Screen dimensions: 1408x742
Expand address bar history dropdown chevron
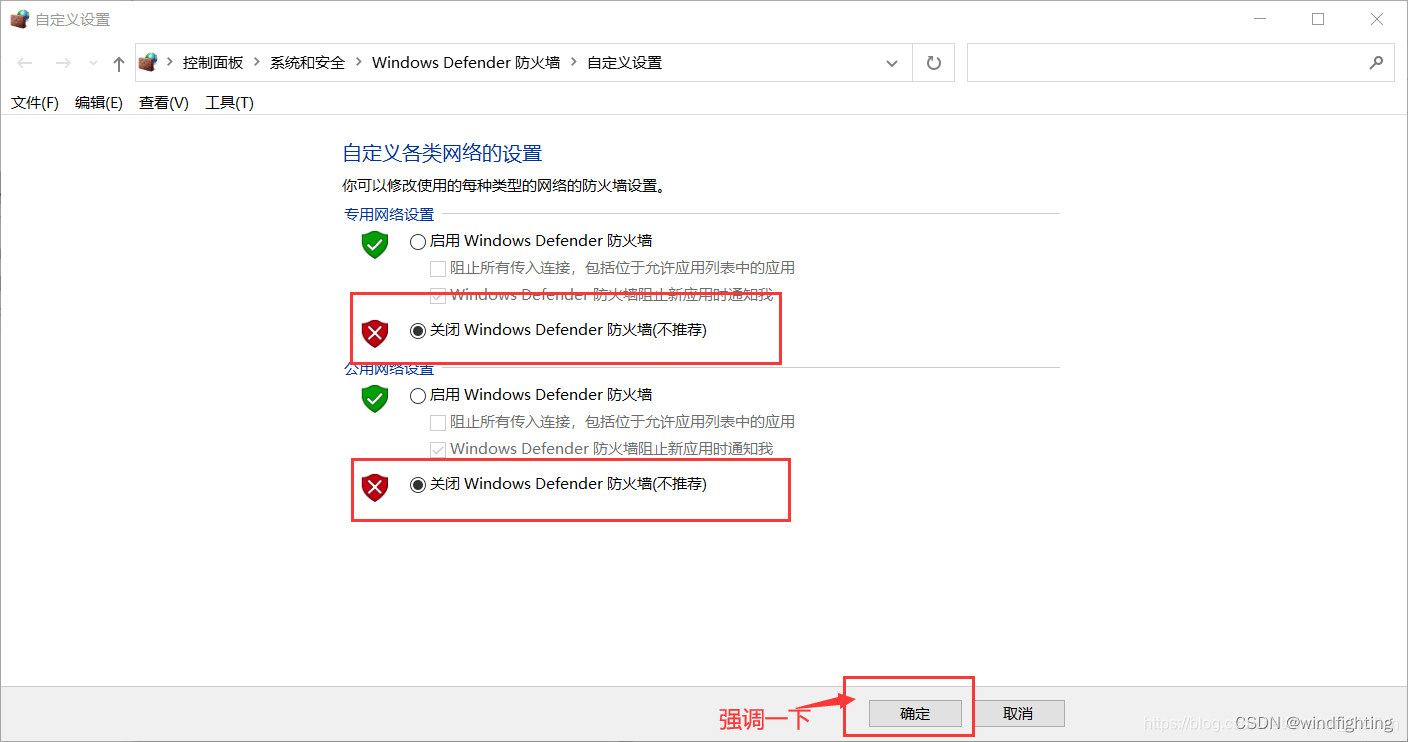892,63
